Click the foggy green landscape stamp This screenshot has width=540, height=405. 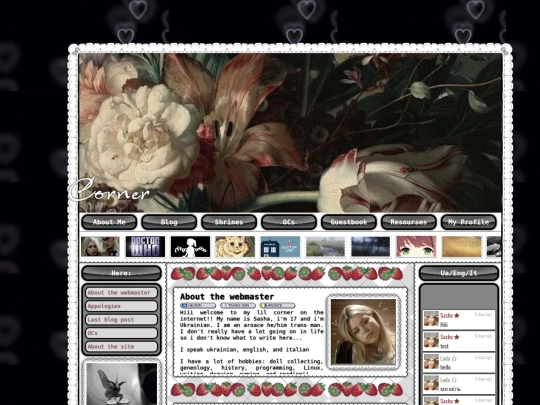point(325,247)
